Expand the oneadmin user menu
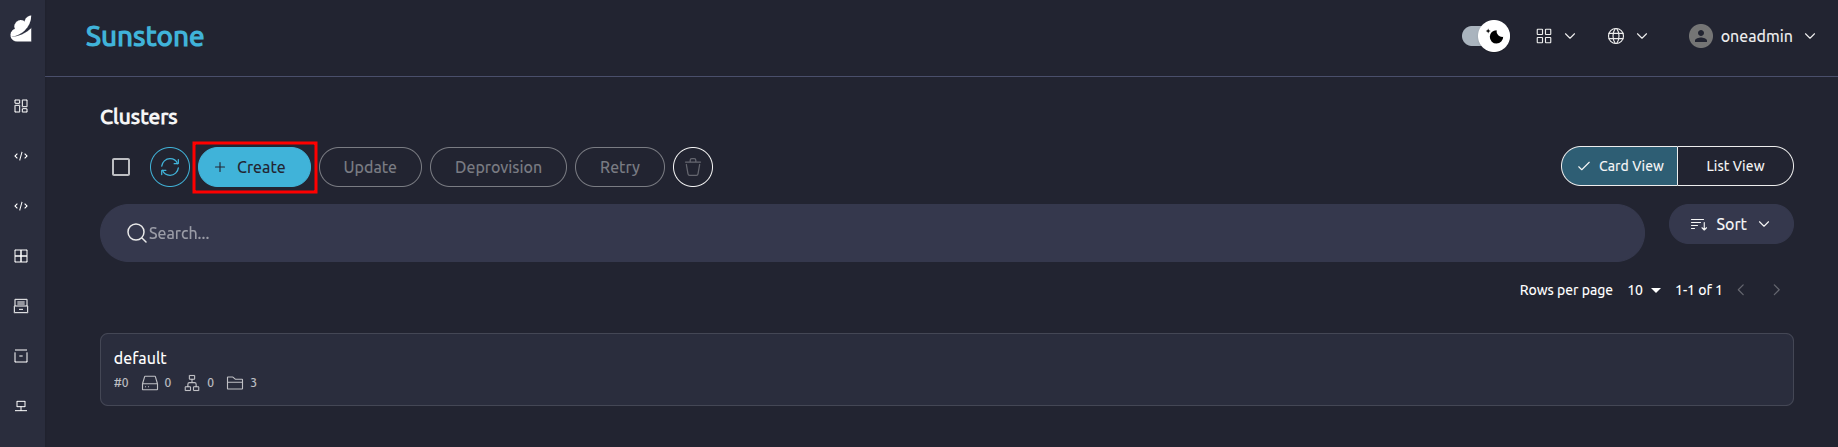Viewport: 1838px width, 447px height. (1752, 36)
